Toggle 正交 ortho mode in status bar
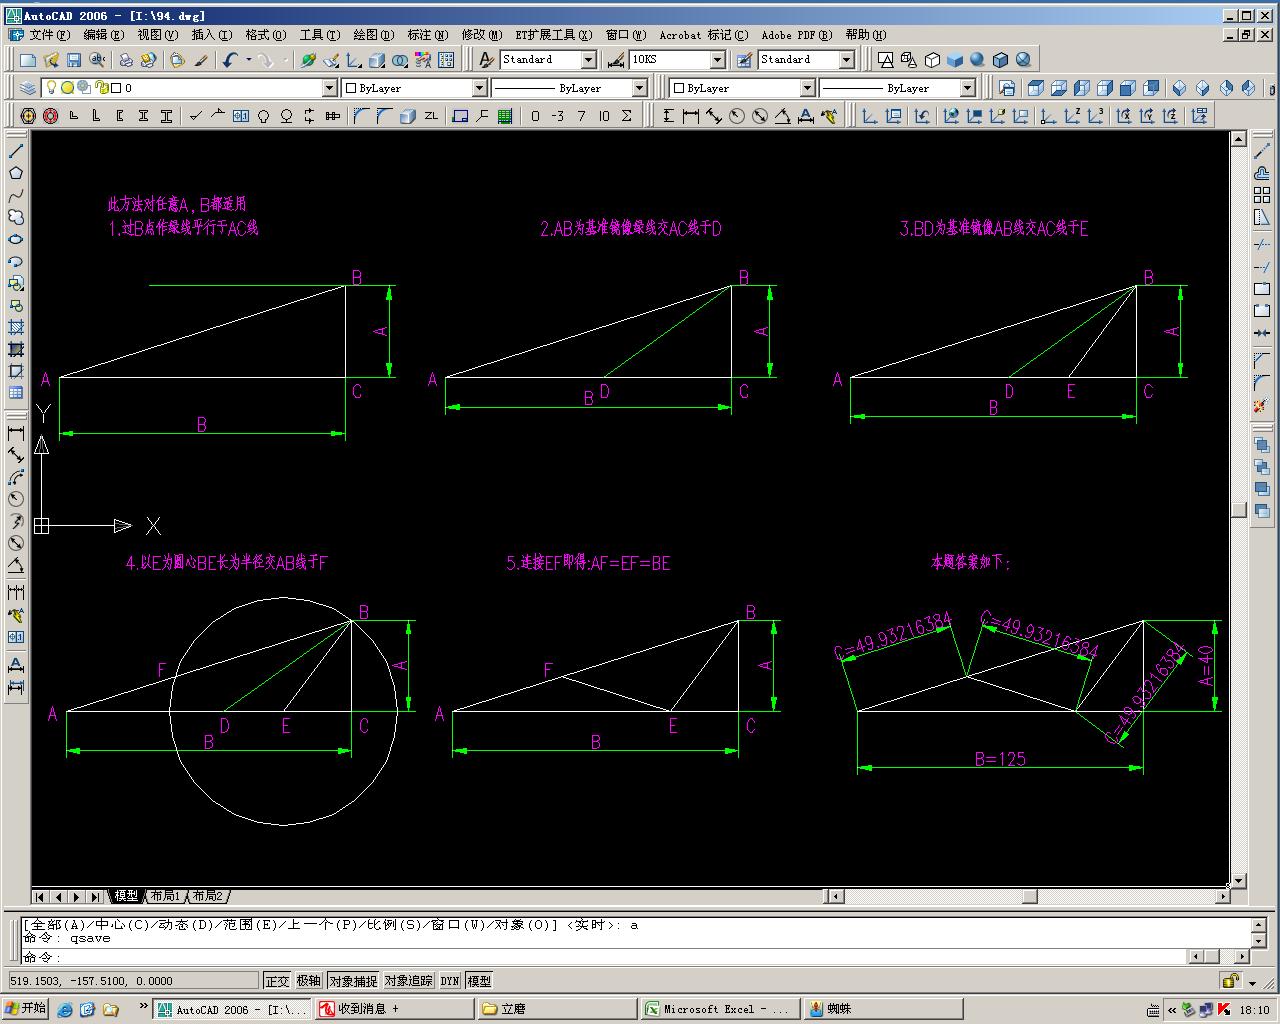1280x1024 pixels. pos(277,981)
